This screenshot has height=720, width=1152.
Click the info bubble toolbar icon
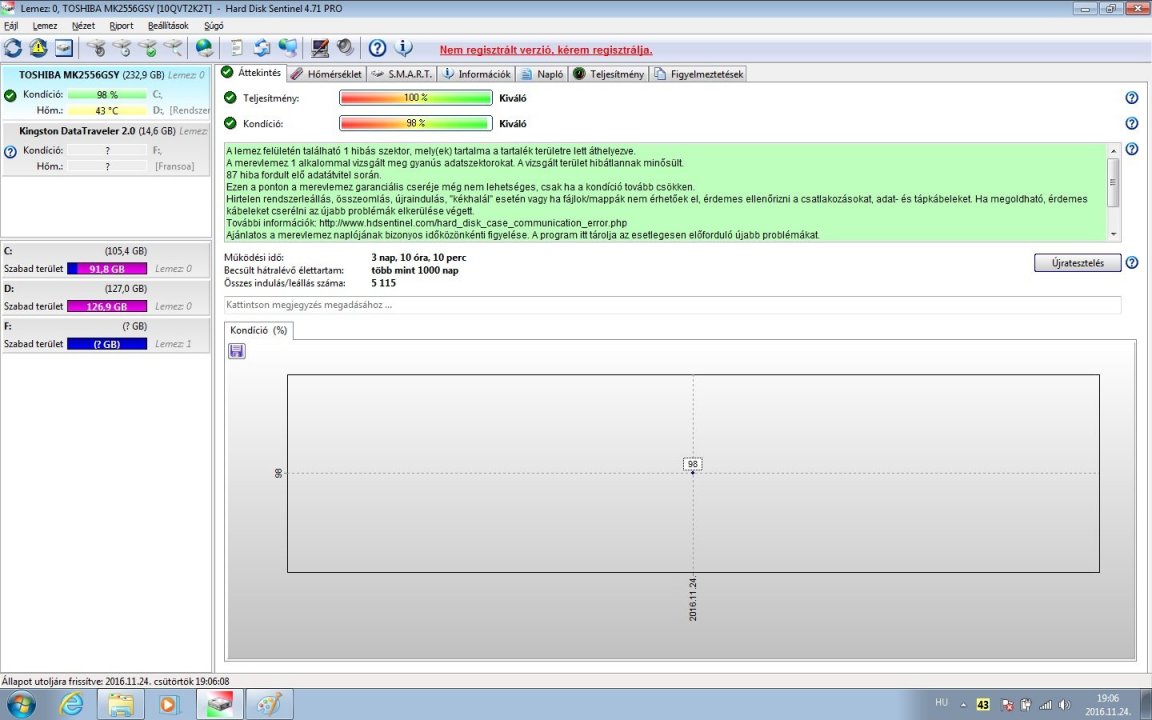[403, 48]
